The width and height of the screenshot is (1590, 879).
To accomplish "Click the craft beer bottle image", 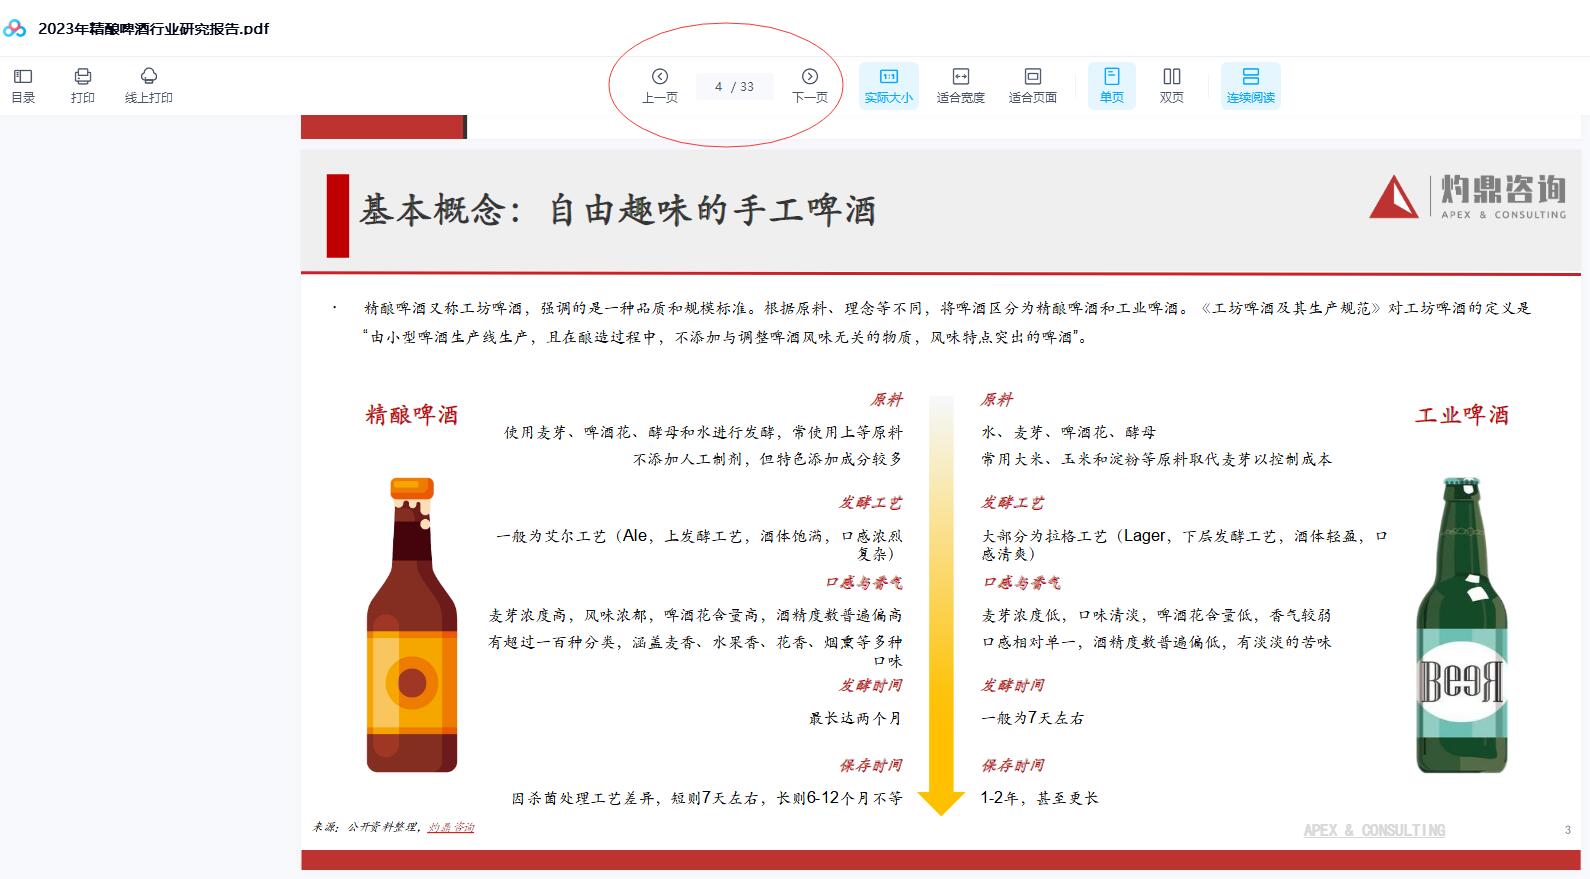I will pyautogui.click(x=412, y=625).
